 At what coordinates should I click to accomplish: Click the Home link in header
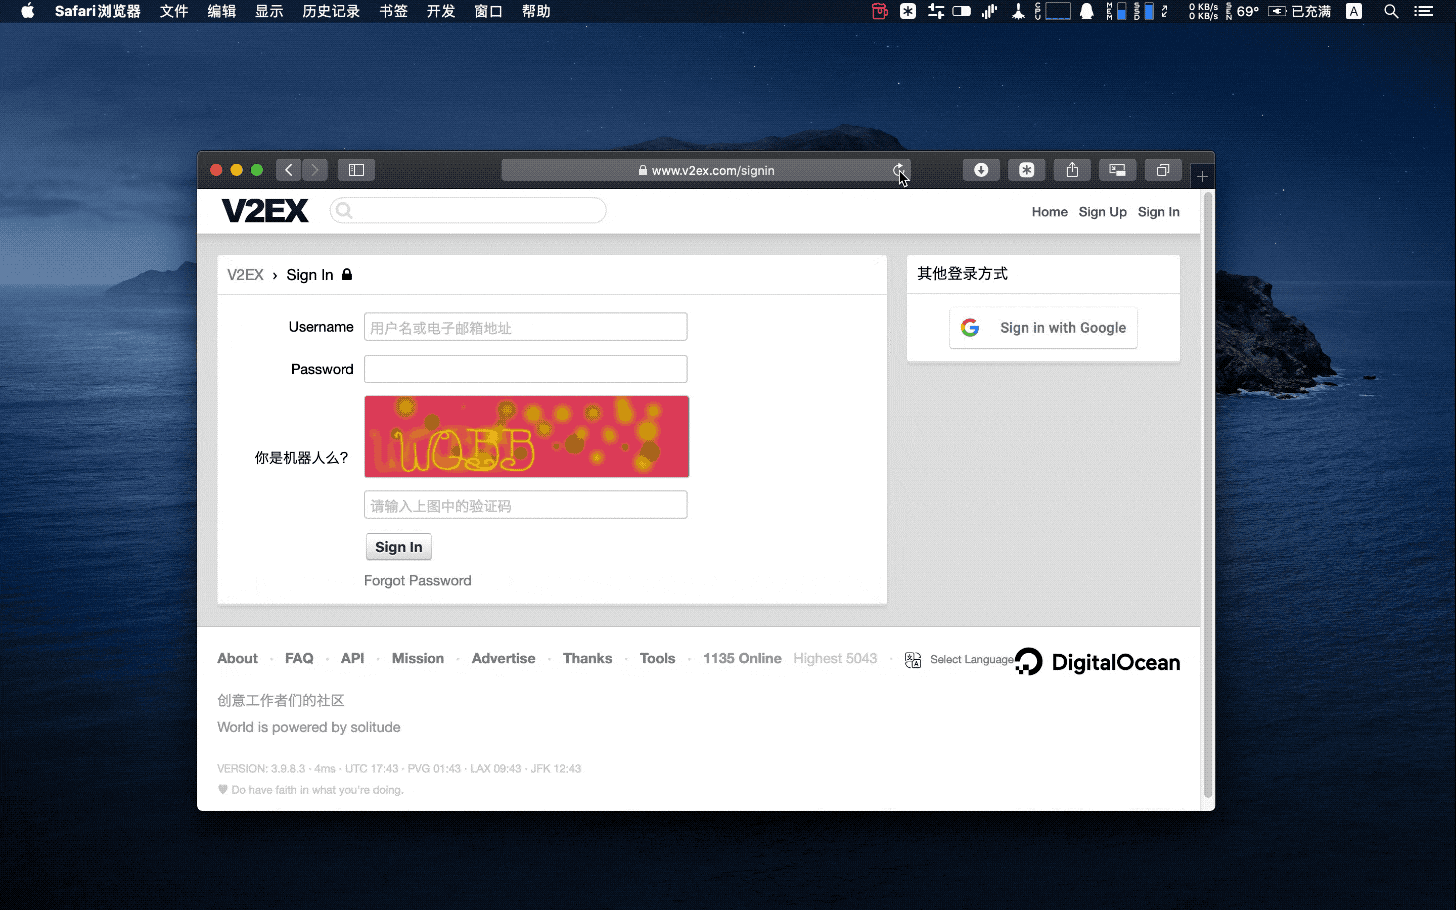click(1050, 212)
